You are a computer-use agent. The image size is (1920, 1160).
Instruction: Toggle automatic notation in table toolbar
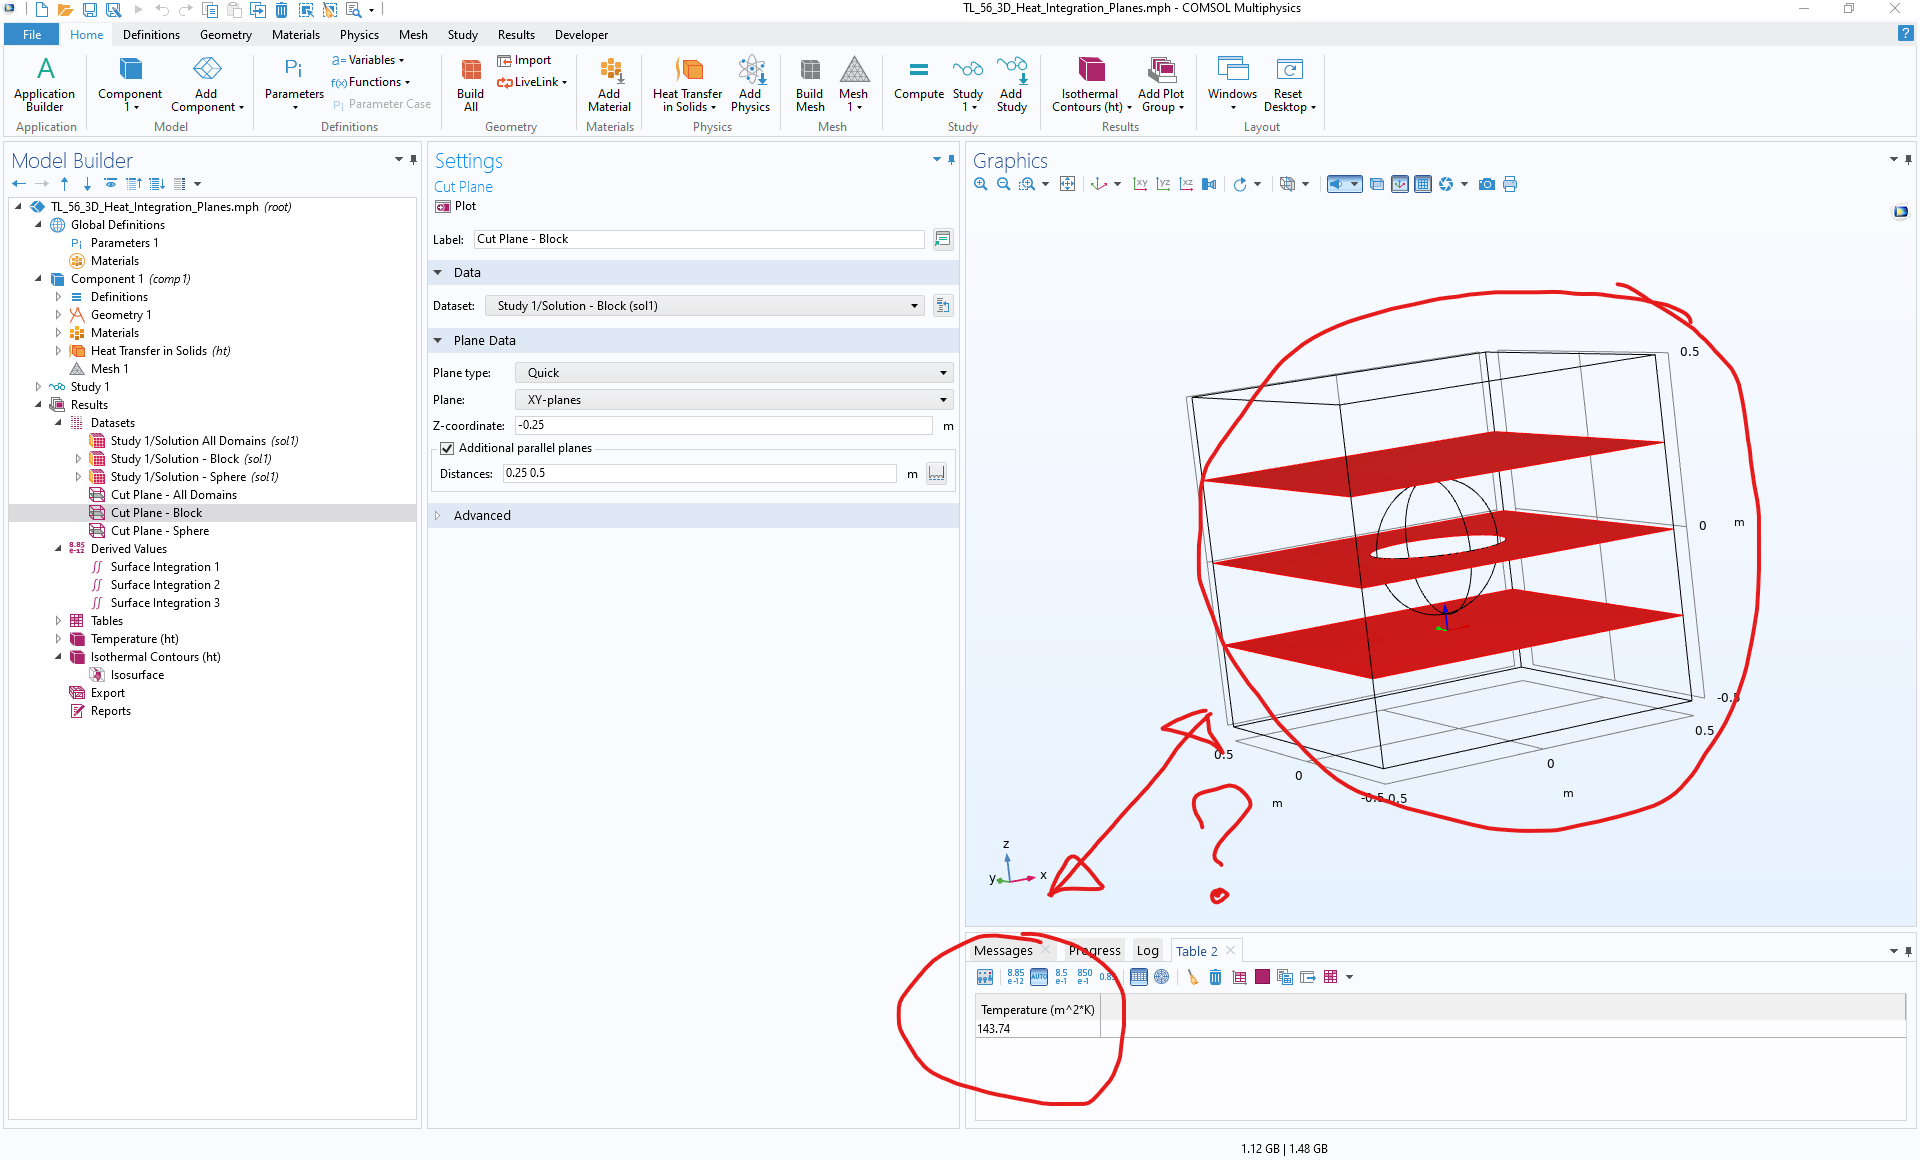(x=1039, y=977)
